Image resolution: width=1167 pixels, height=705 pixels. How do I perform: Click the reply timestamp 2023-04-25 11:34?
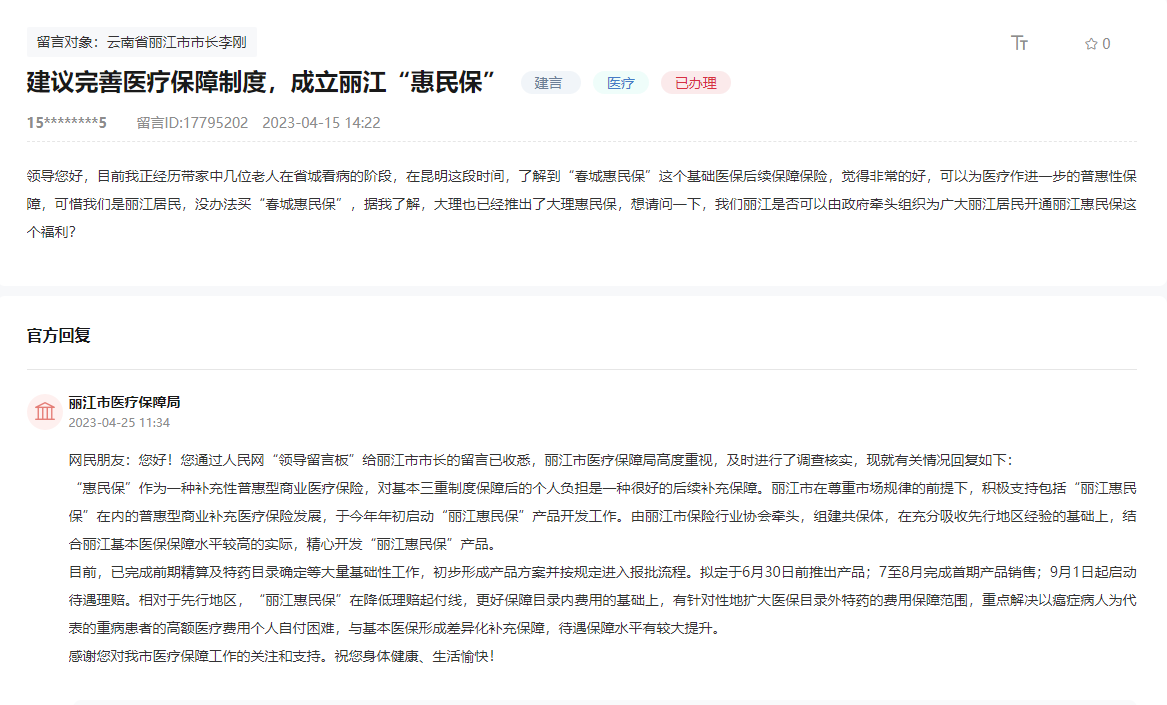point(119,422)
